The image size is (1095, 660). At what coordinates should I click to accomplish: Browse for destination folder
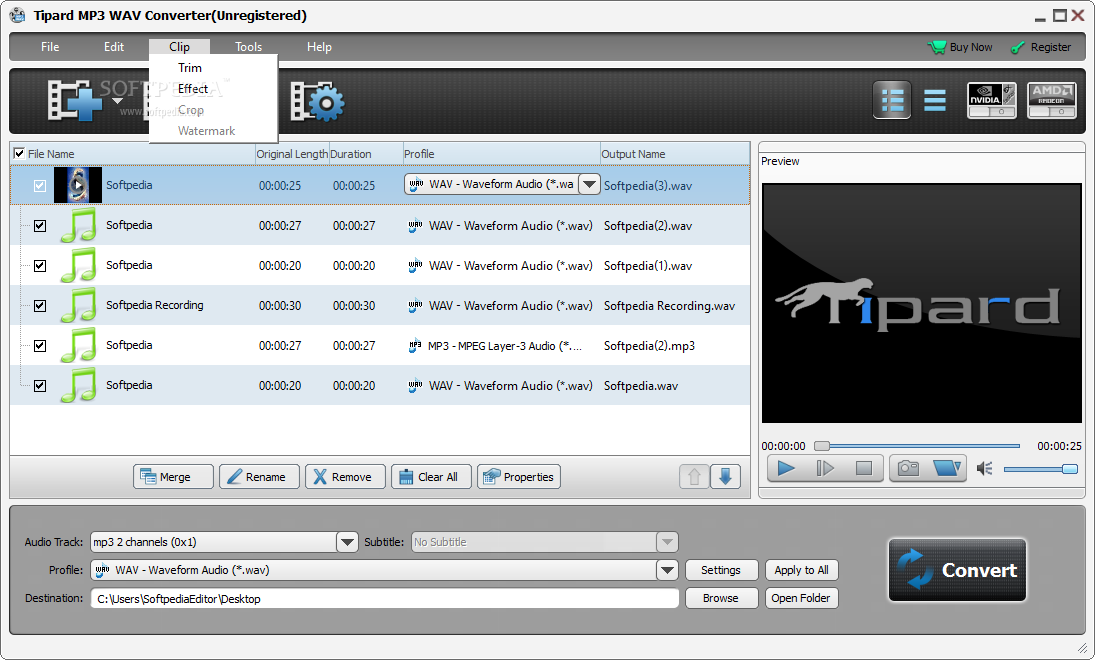pyautogui.click(x=721, y=598)
